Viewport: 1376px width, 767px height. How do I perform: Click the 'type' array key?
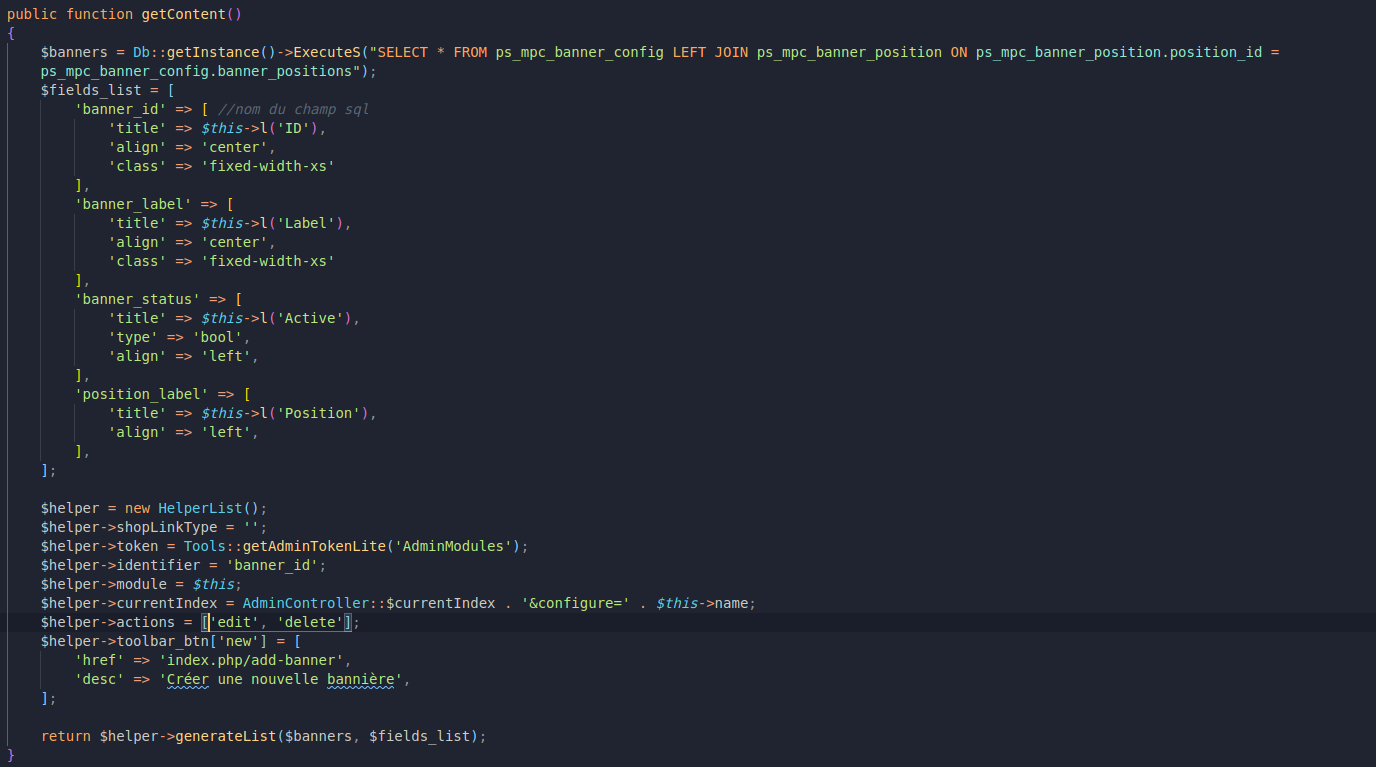coord(134,337)
